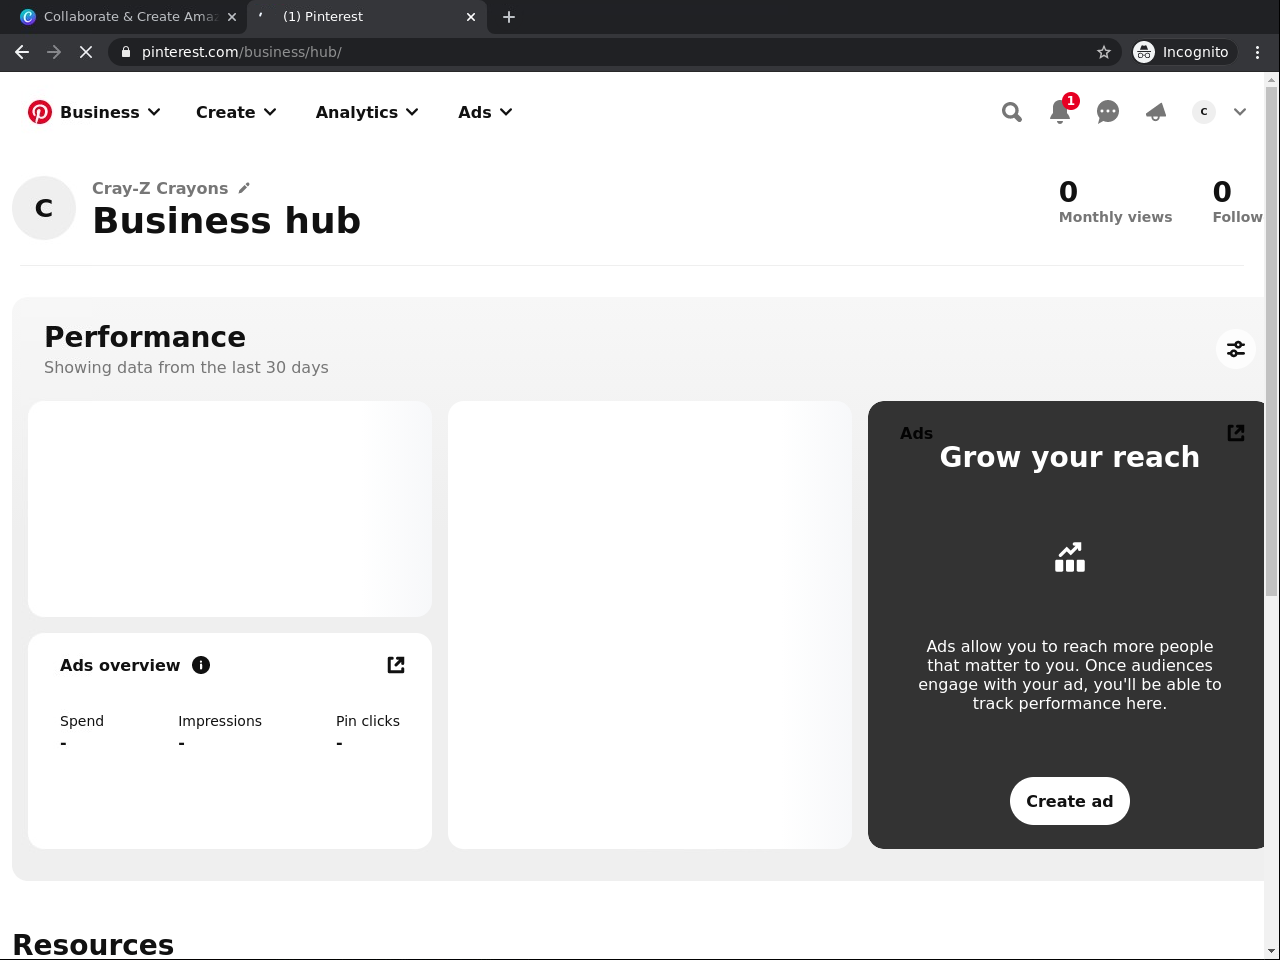Click the Performance section heading
Screen dimensions: 1280x960
[145, 337]
